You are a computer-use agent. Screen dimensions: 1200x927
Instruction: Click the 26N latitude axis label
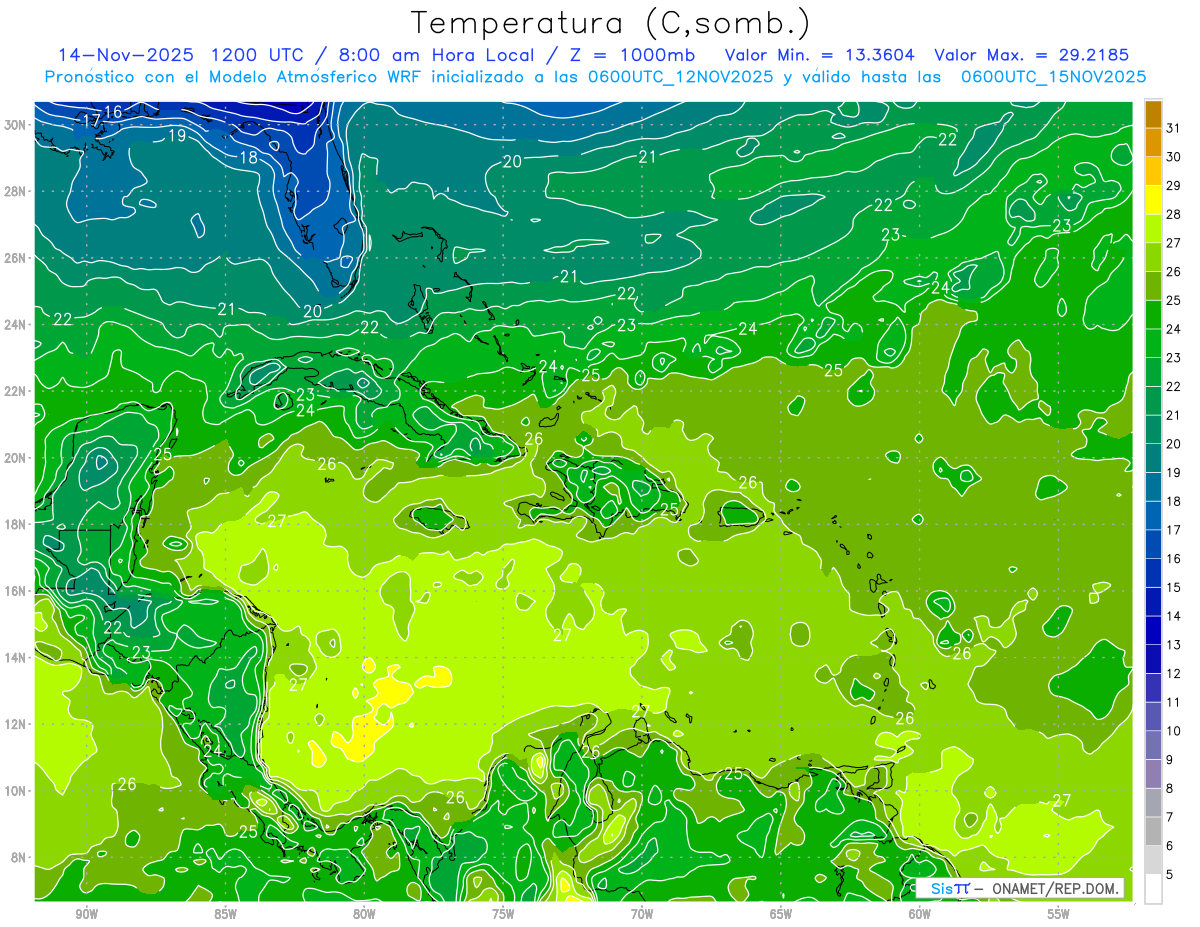point(16,258)
